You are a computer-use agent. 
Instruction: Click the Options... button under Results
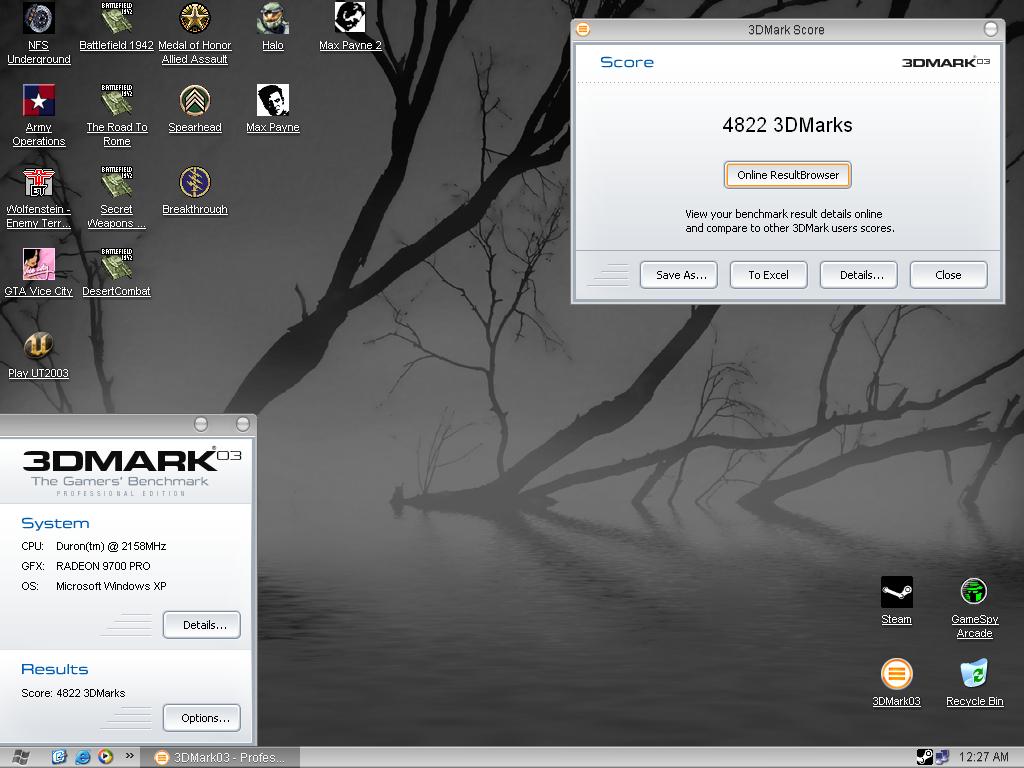[202, 718]
